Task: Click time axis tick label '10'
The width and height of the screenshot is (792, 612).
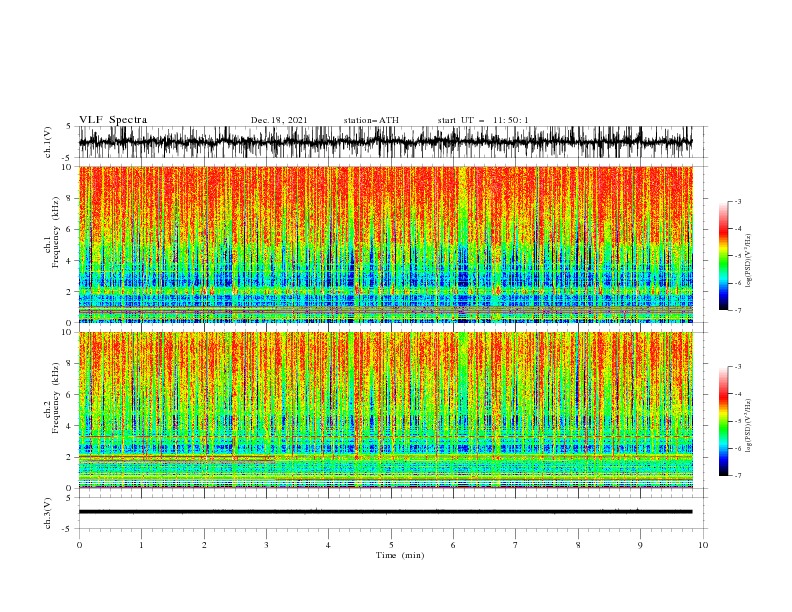Action: click(x=703, y=545)
